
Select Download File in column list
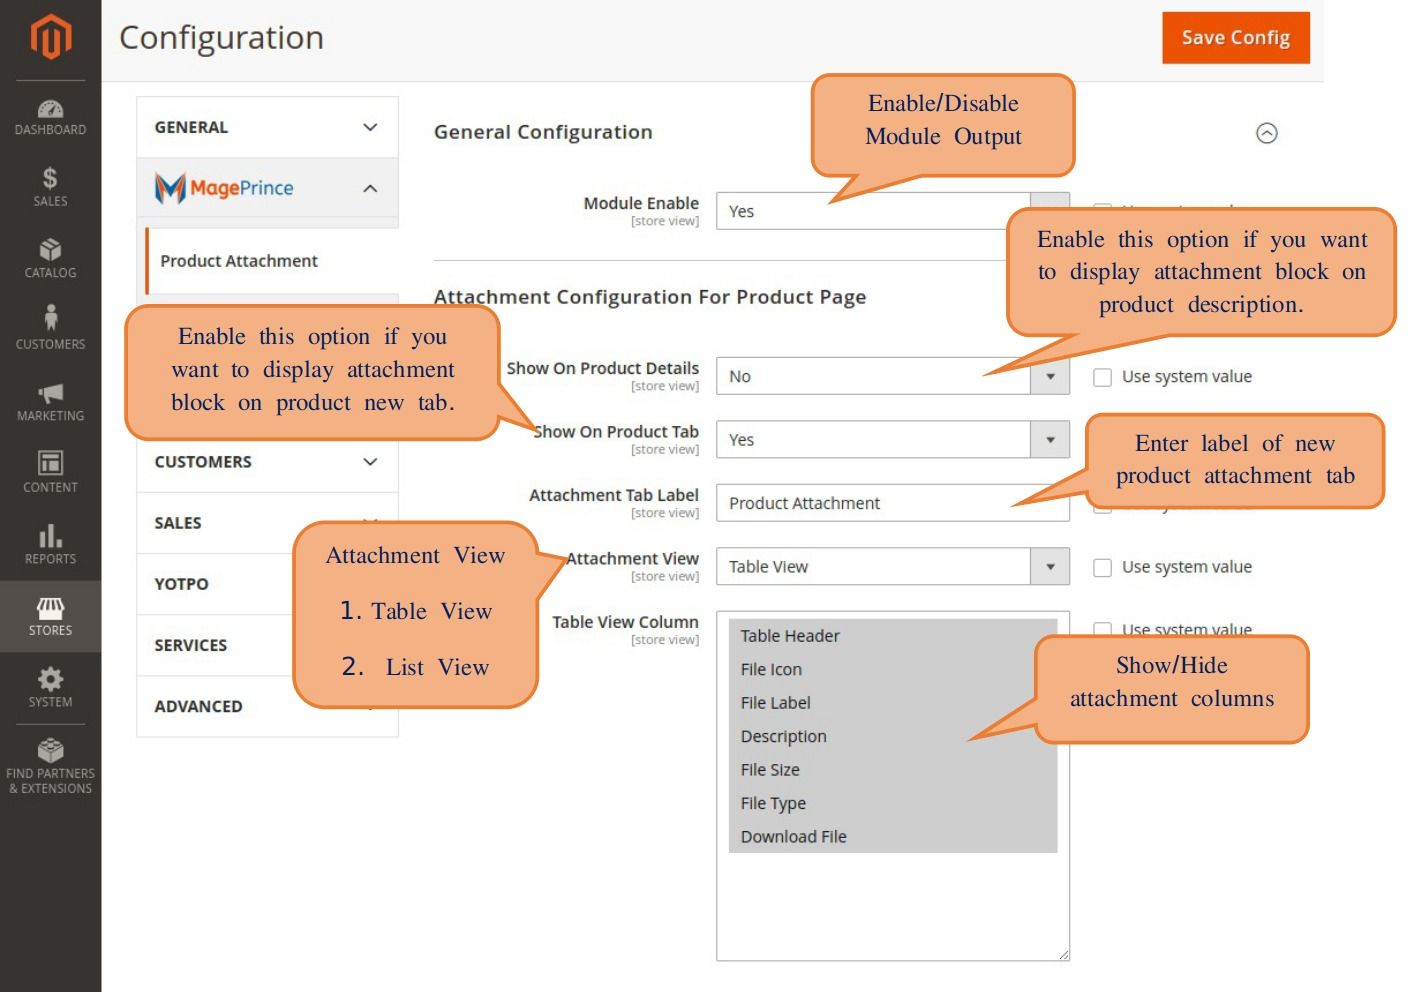(893, 837)
